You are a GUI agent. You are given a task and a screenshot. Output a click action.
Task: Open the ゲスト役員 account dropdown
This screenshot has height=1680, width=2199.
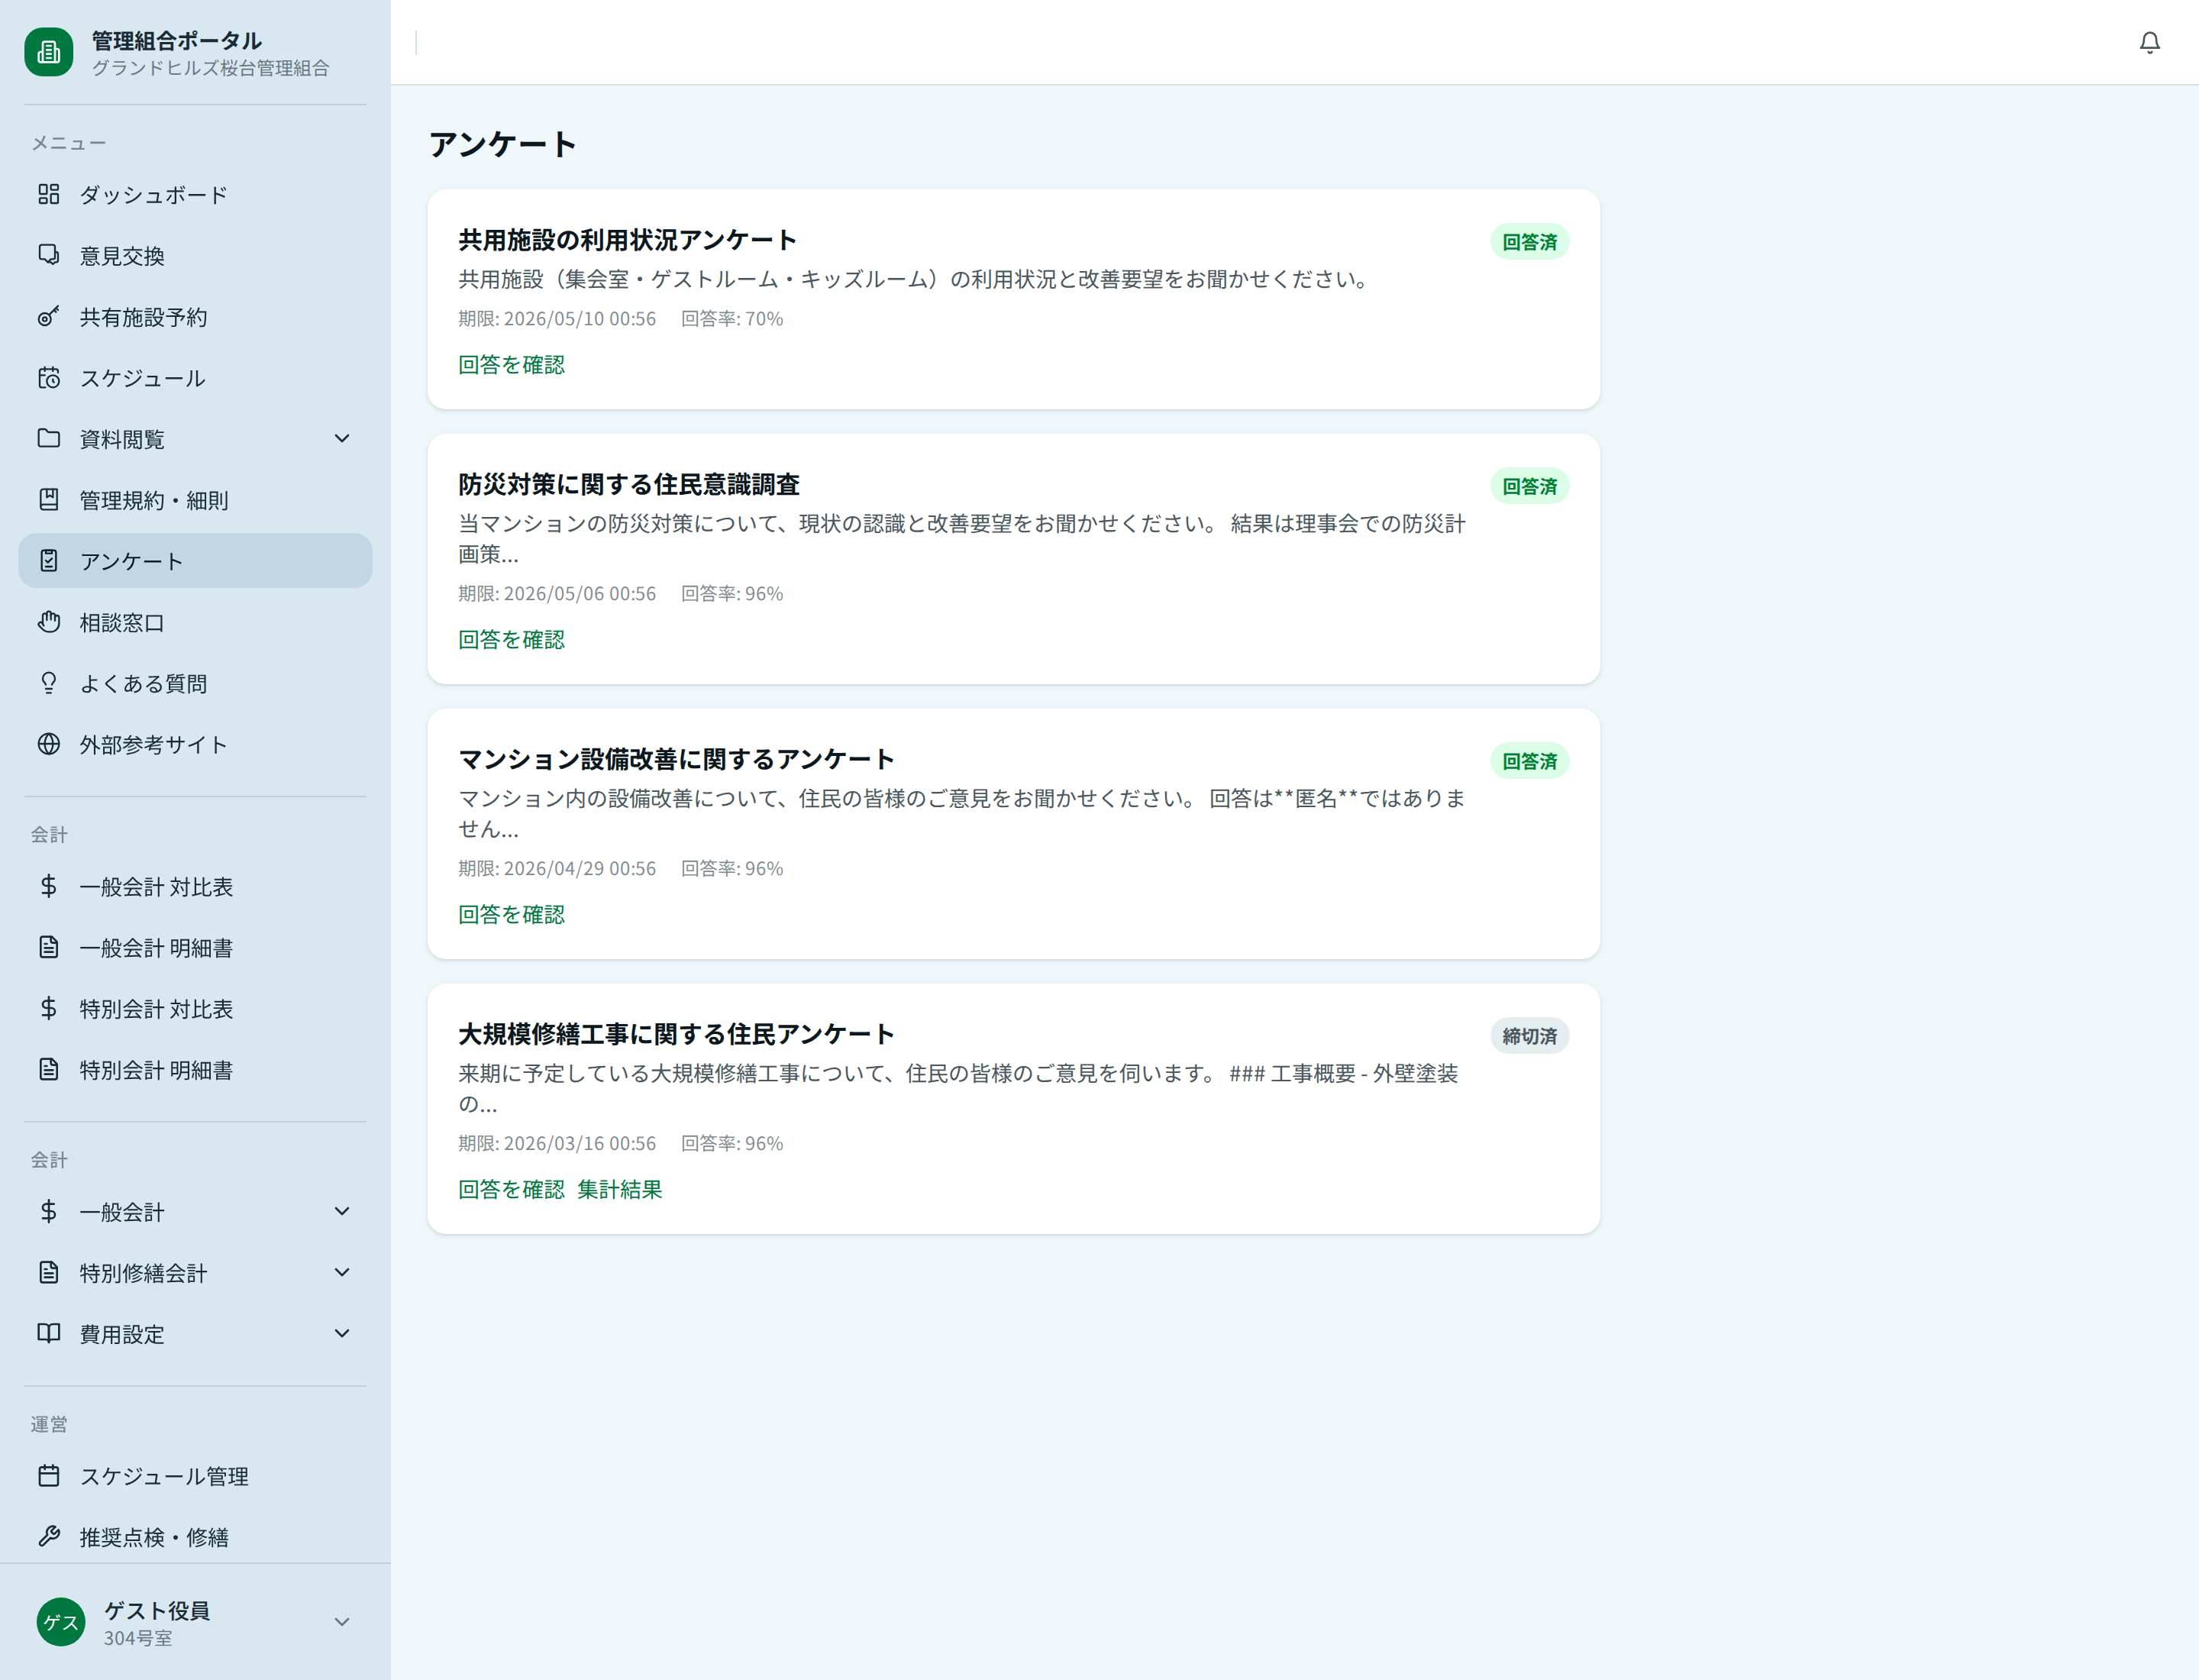tap(342, 1622)
